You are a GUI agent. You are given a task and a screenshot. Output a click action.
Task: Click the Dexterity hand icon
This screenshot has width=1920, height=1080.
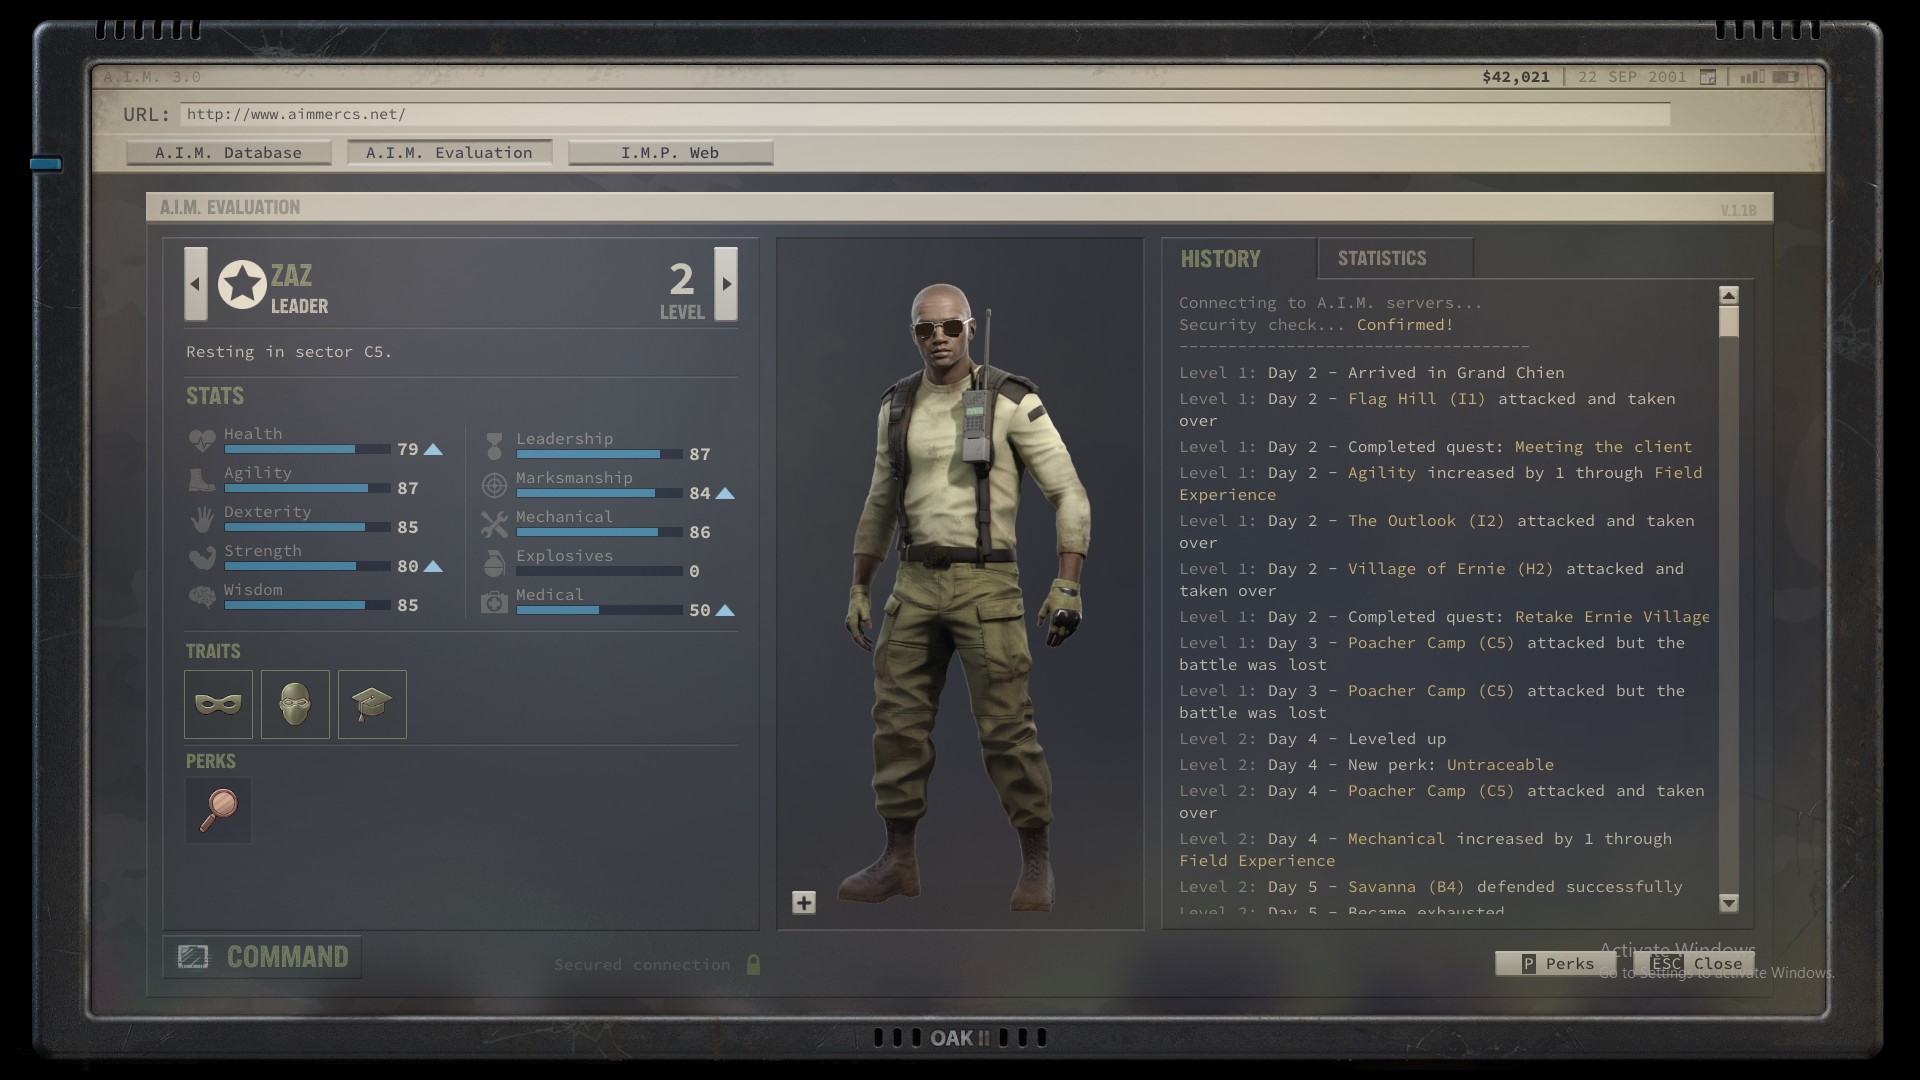[x=202, y=519]
